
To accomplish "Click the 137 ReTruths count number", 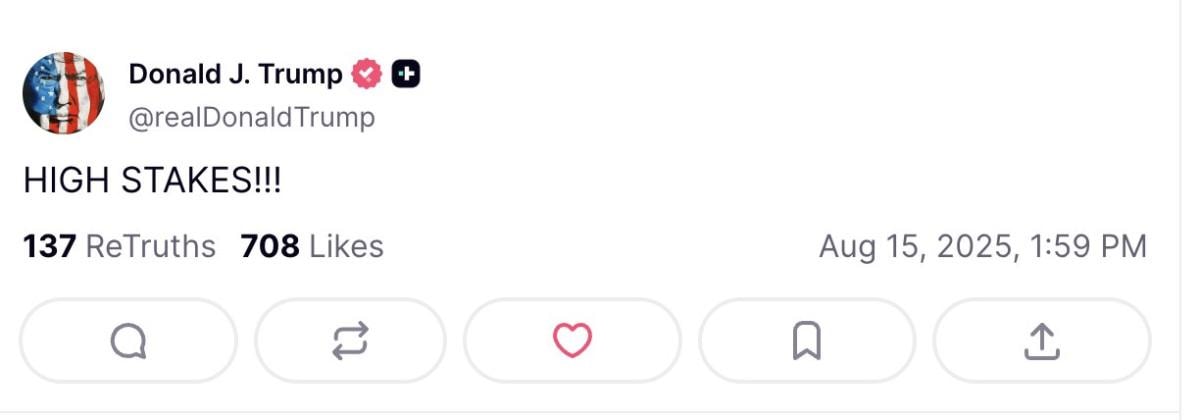I will [x=49, y=246].
